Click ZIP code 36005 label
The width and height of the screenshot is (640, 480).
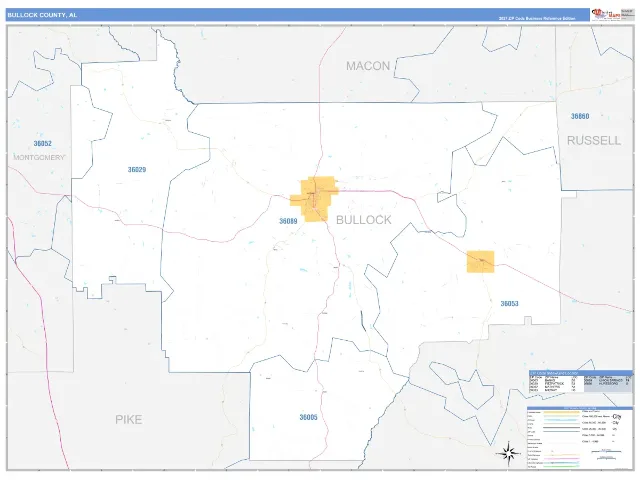308,417
